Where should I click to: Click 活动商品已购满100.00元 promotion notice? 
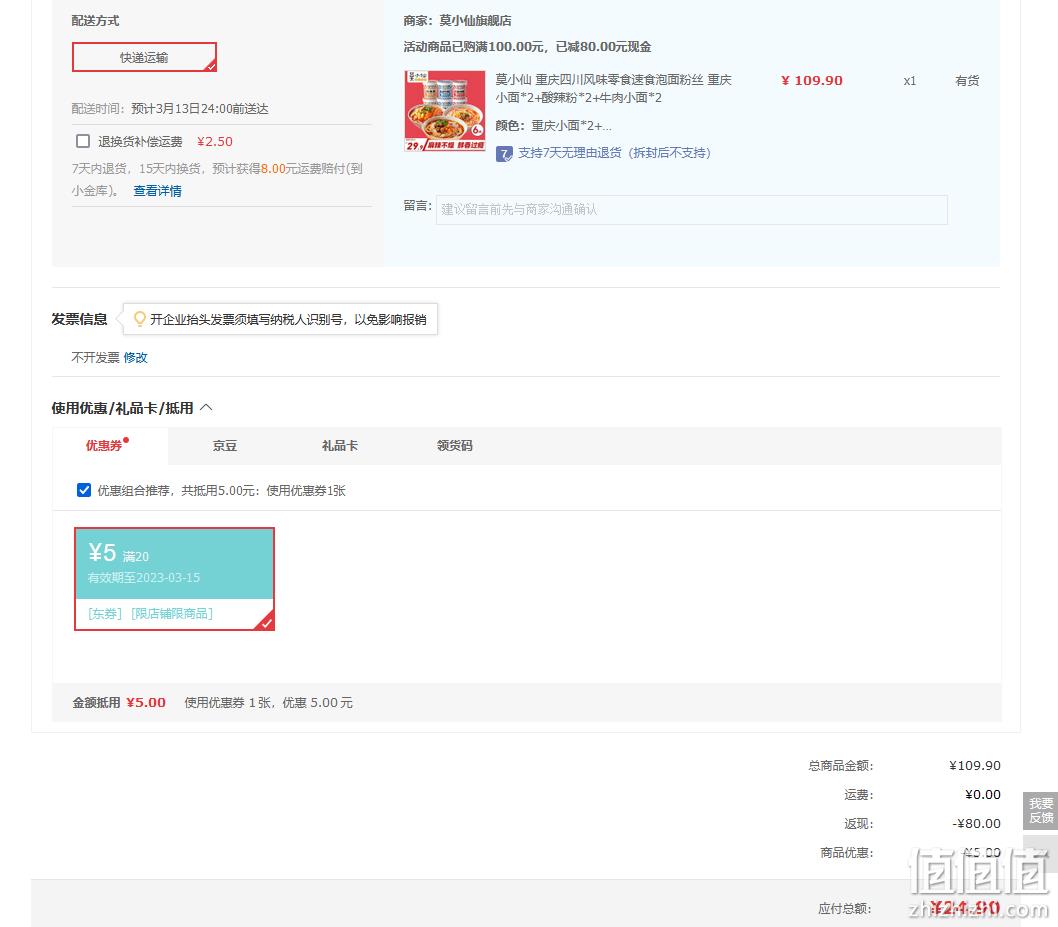tap(527, 47)
